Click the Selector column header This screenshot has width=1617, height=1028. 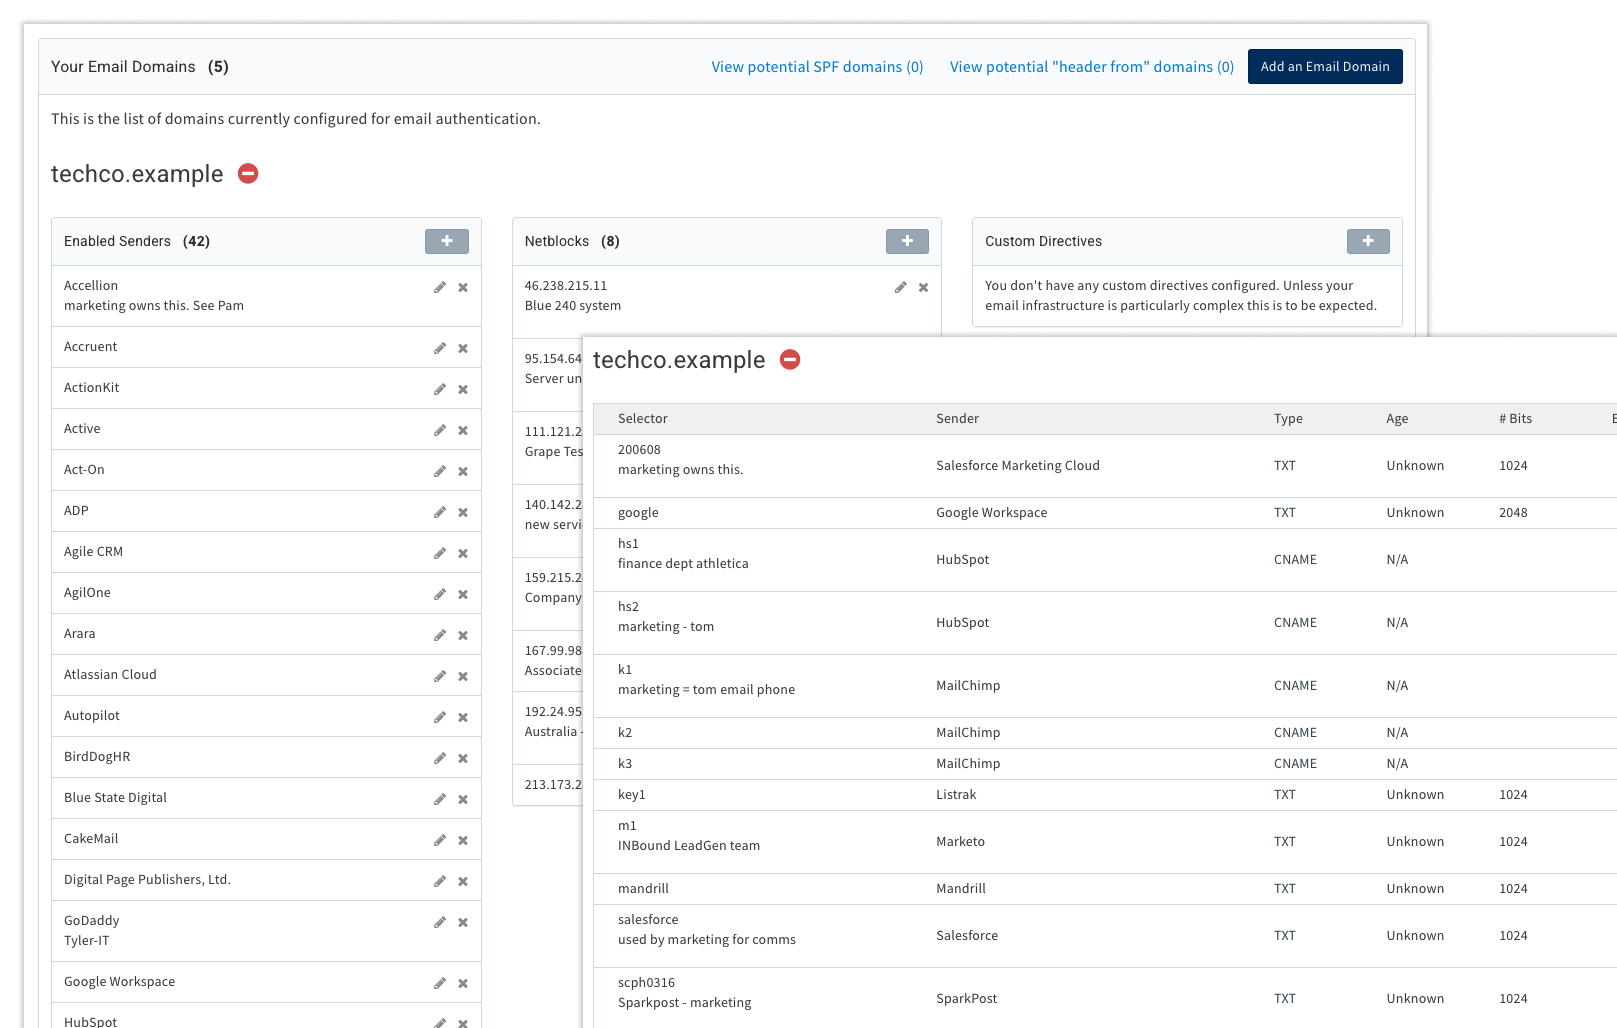643,419
